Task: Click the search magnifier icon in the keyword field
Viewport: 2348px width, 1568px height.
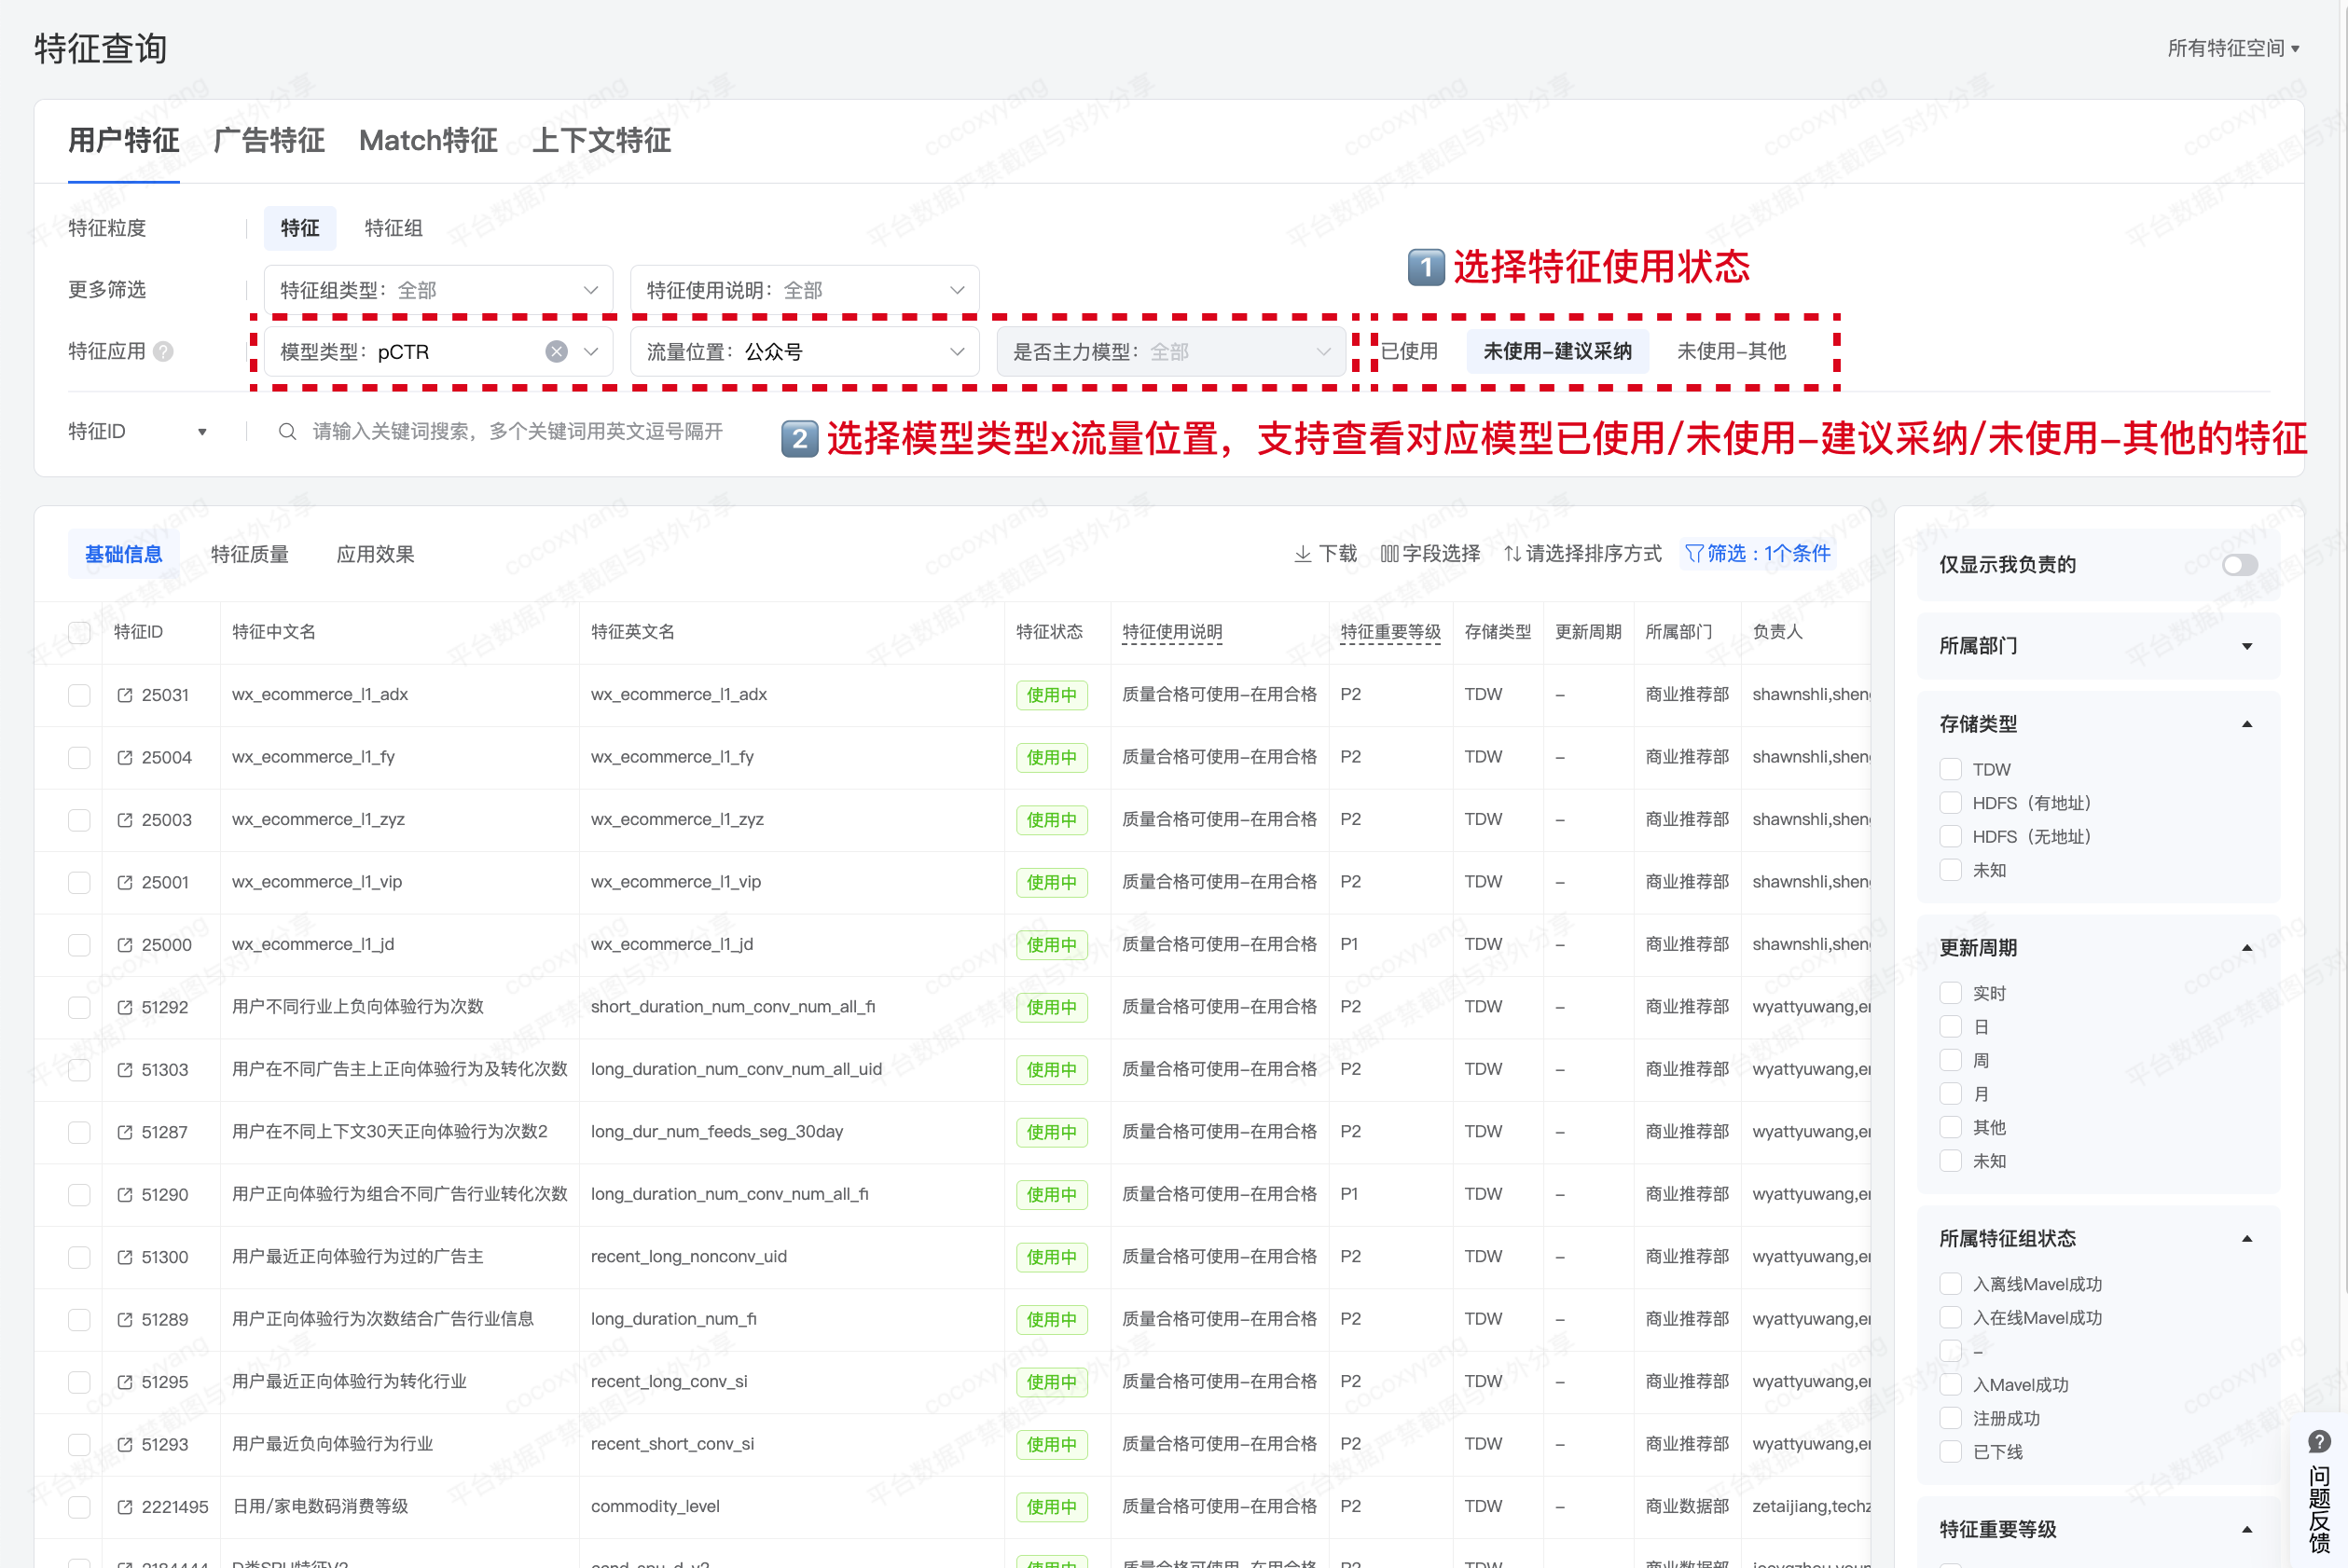Action: click(x=287, y=432)
